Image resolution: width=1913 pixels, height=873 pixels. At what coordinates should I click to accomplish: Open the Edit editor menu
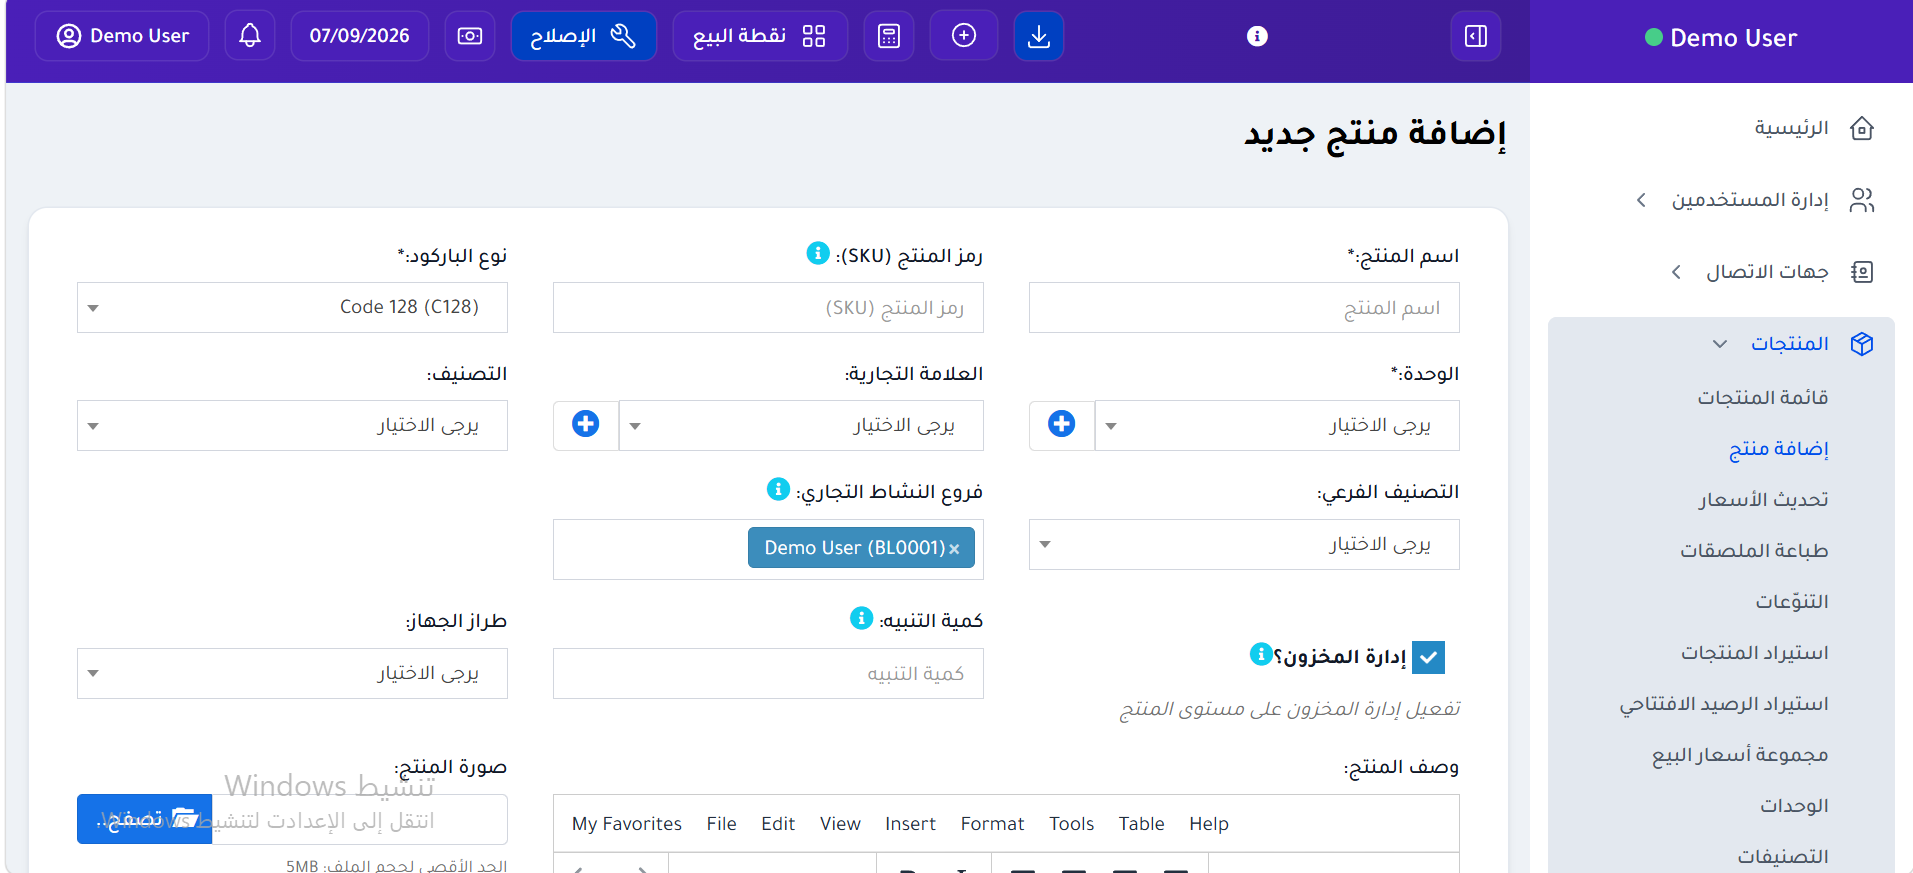point(778,824)
